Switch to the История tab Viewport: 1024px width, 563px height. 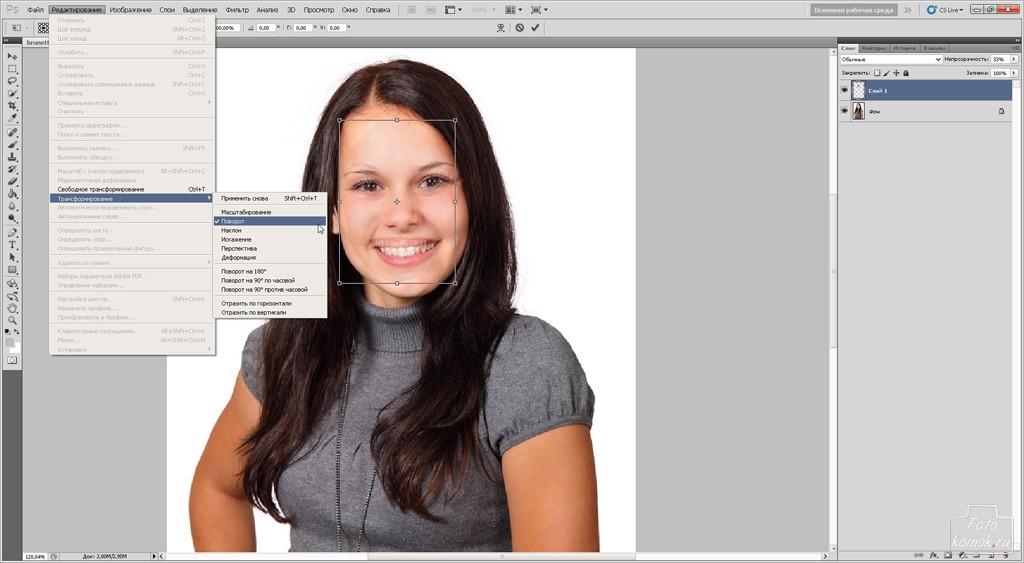click(904, 48)
